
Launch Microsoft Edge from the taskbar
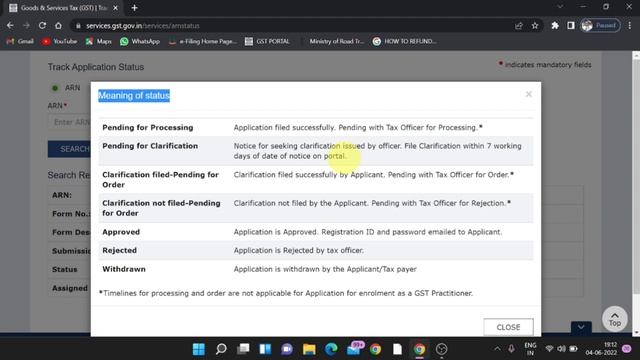[331, 349]
